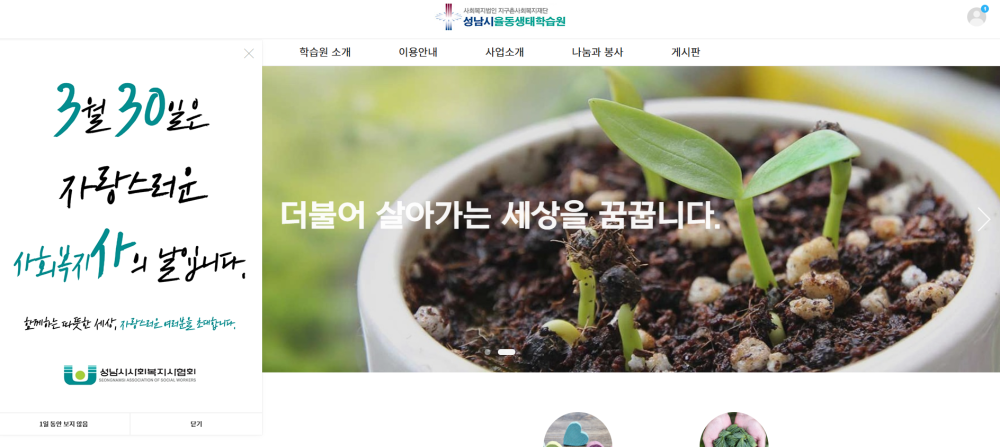Select the active pill-shaped carousel indicator
The image size is (1000, 447).
pyautogui.click(x=506, y=351)
